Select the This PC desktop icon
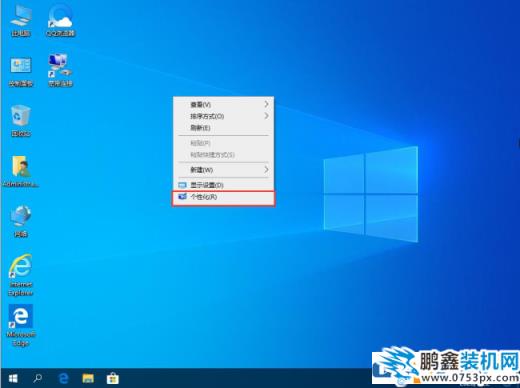The width and height of the screenshot is (520, 388). pos(21,21)
